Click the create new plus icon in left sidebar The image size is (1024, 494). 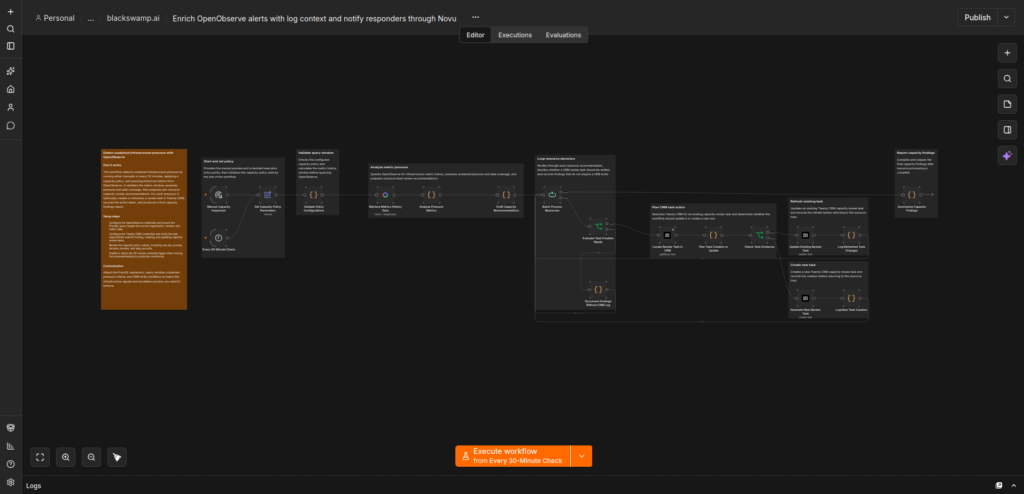(x=10, y=12)
